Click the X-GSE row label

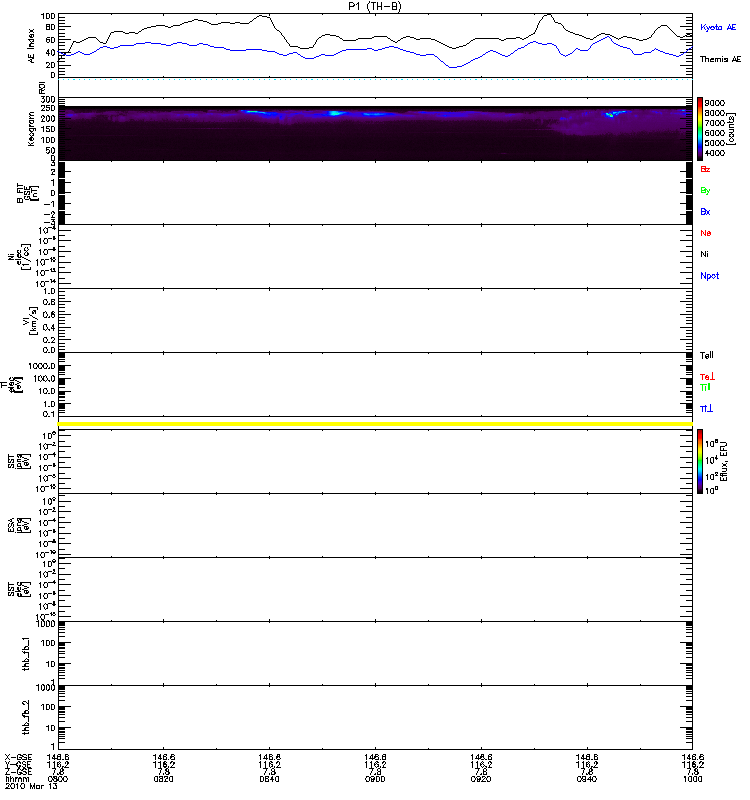click(18, 758)
